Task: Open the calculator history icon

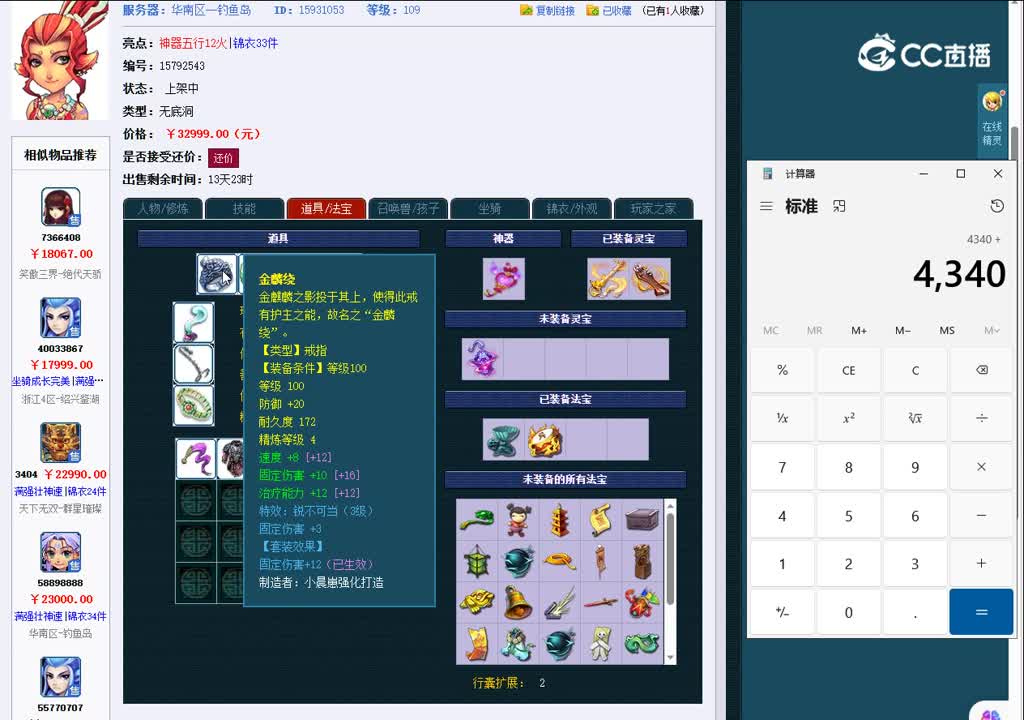Action: point(997,206)
